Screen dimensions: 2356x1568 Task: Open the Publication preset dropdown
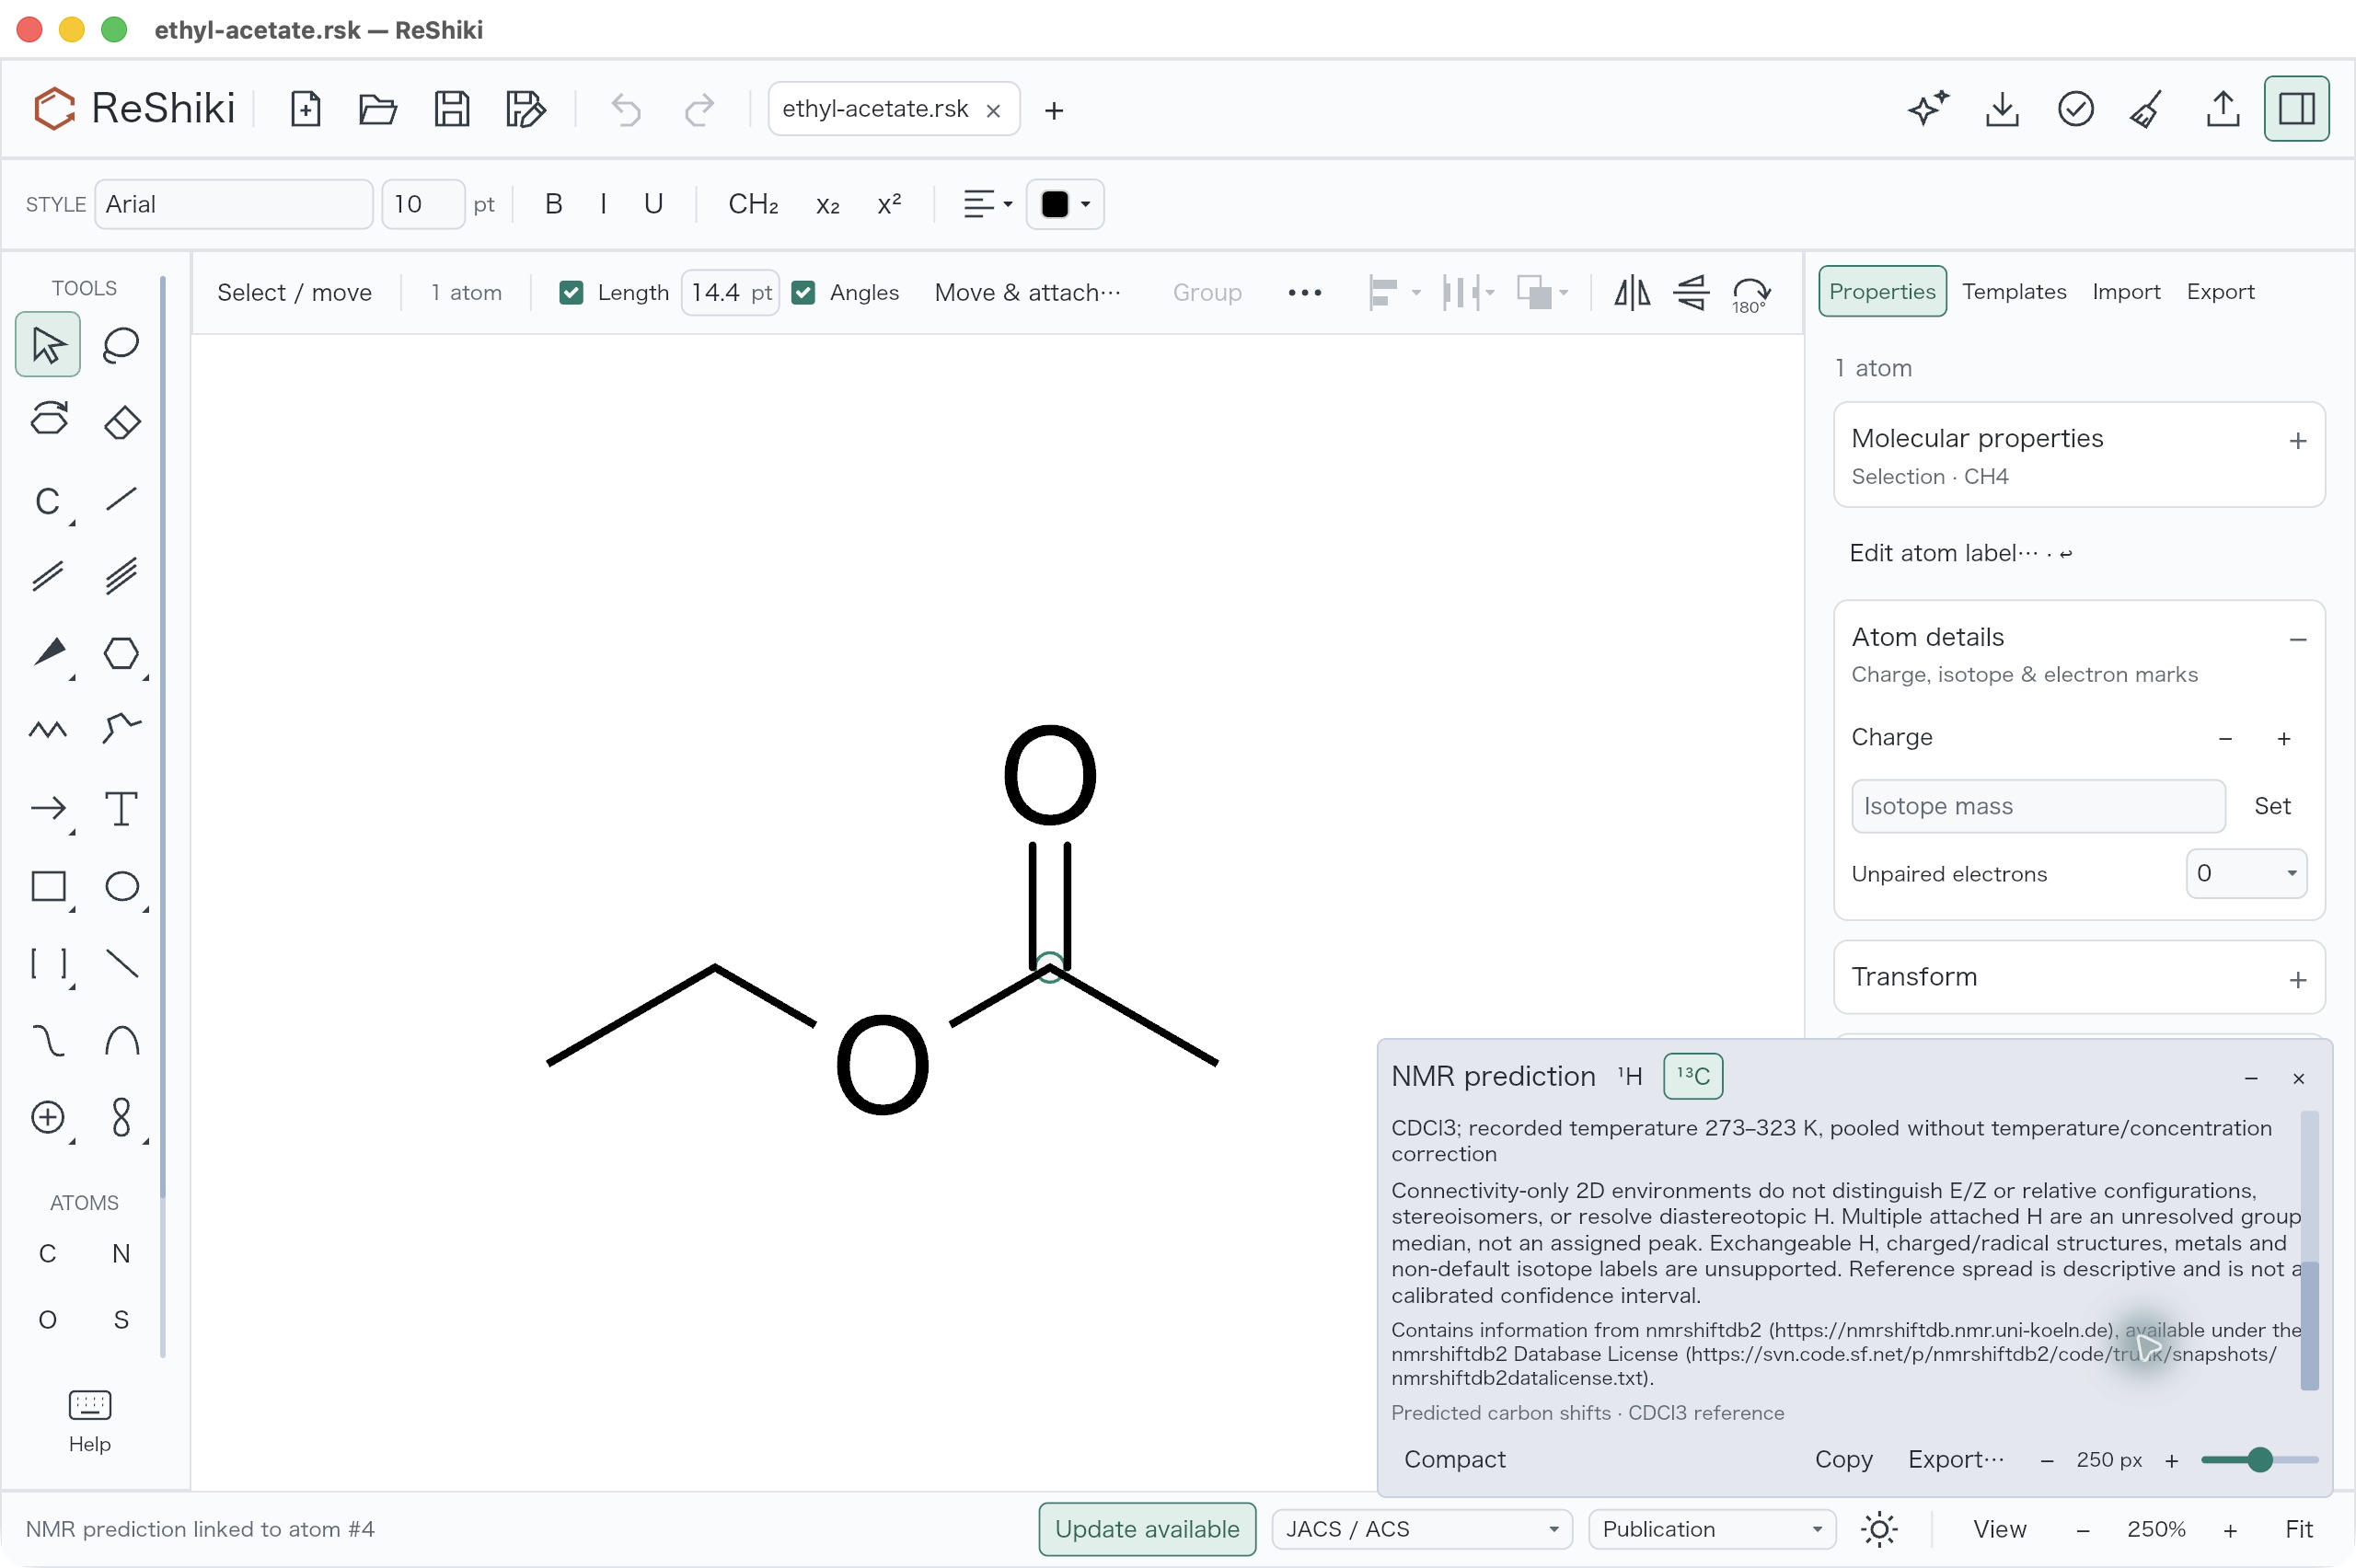tap(1711, 1529)
